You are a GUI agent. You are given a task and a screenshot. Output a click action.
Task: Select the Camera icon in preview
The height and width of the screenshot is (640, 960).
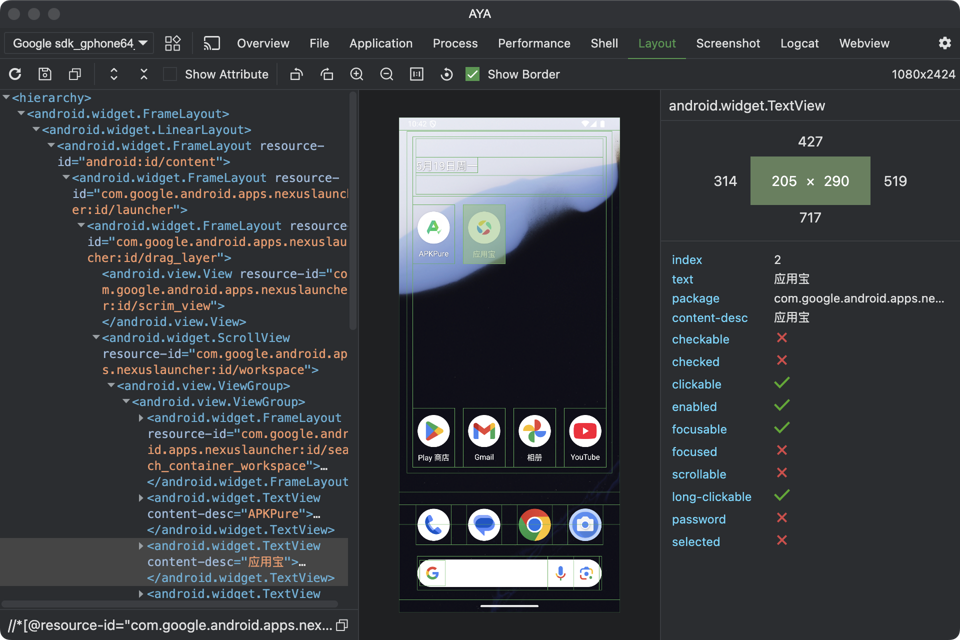[x=585, y=525]
